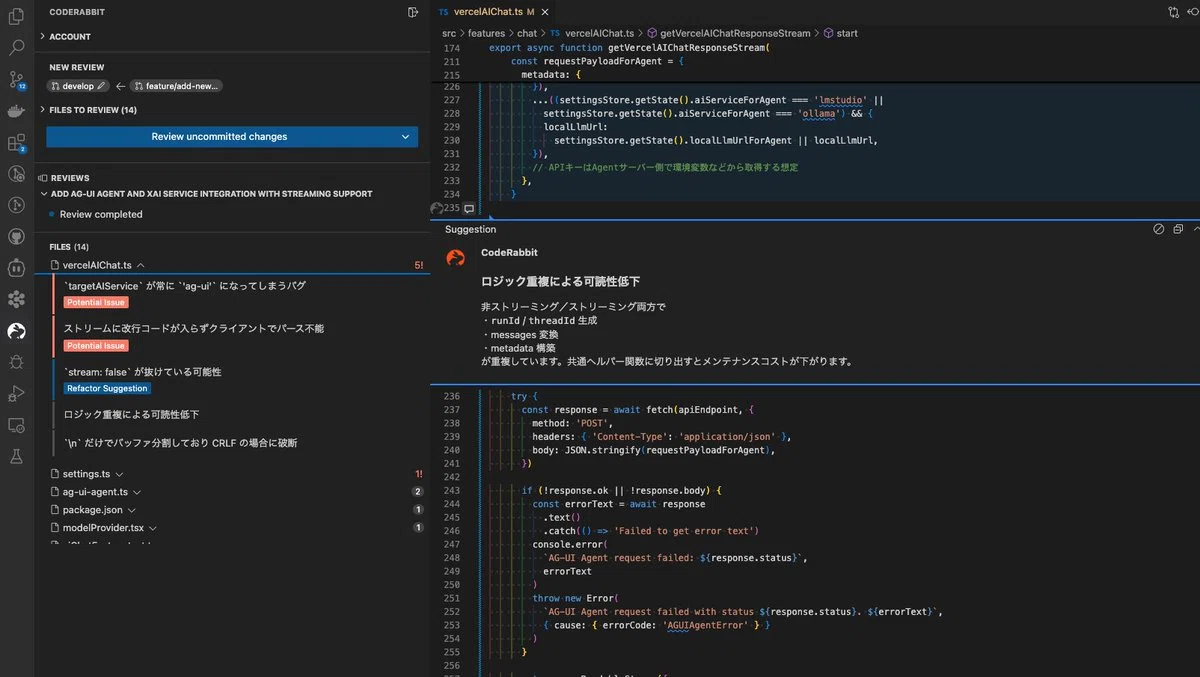Click the 5! issue count for vercelAIChat.ts

[418, 265]
